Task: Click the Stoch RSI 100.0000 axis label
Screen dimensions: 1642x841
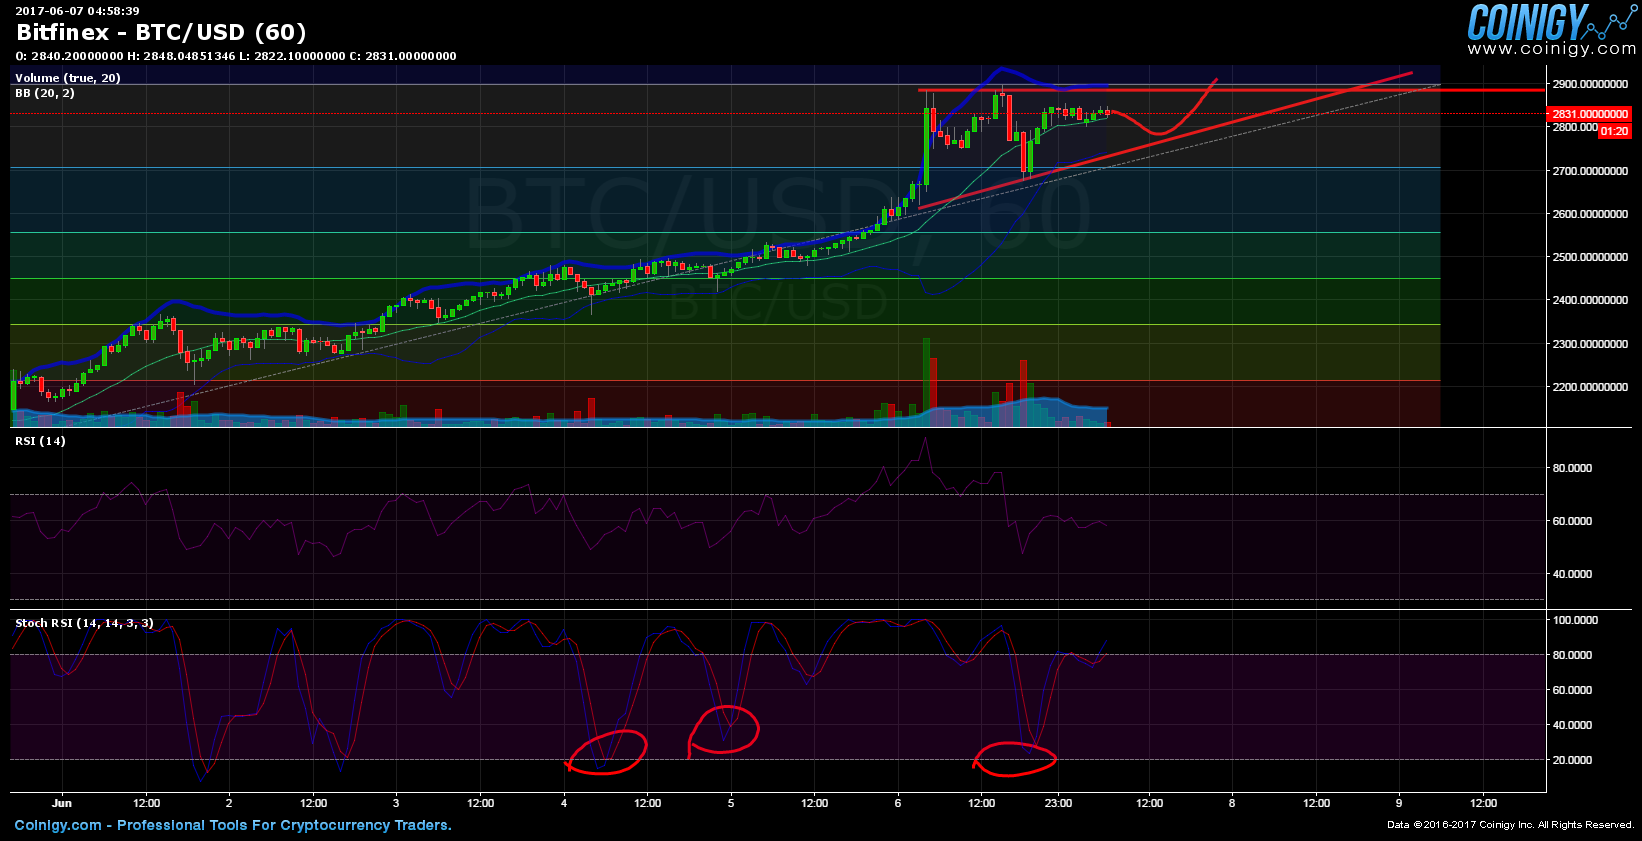Action: coord(1575,620)
